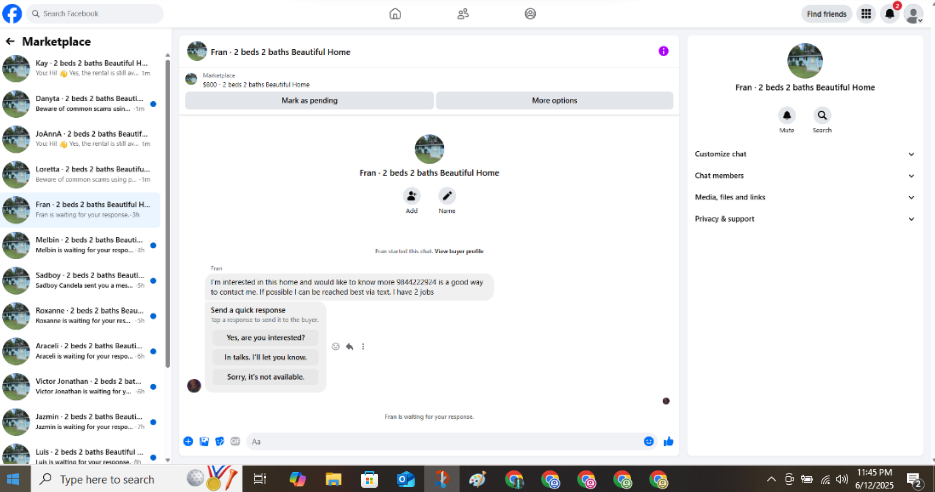Click the Windows 'Type here to search' box

pyautogui.click(x=135, y=479)
